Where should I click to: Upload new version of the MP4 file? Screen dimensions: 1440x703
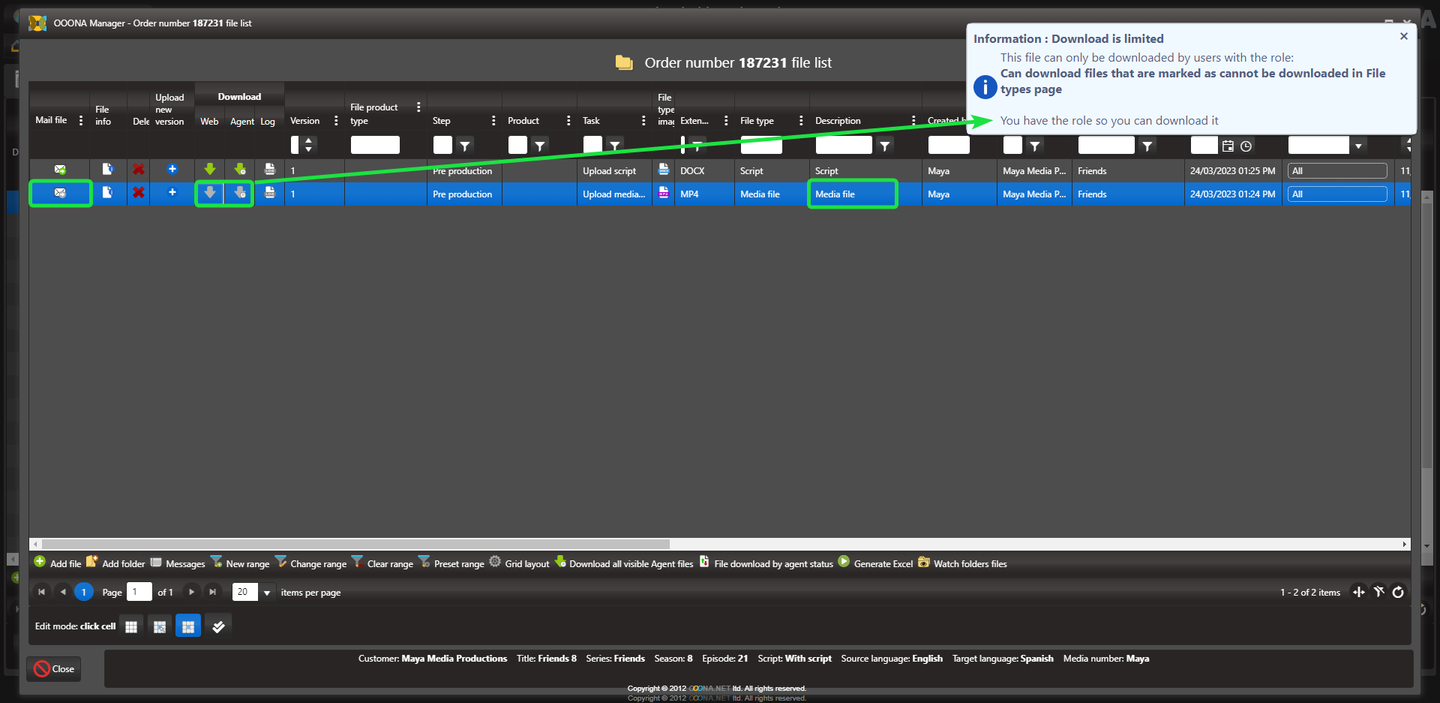[172, 193]
